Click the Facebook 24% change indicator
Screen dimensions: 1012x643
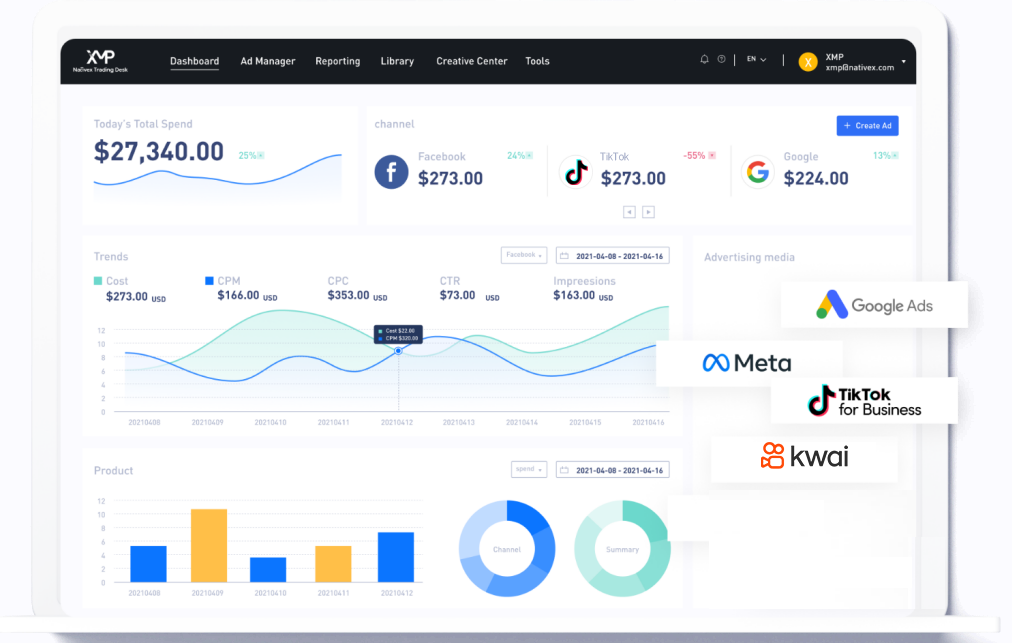[x=520, y=156]
